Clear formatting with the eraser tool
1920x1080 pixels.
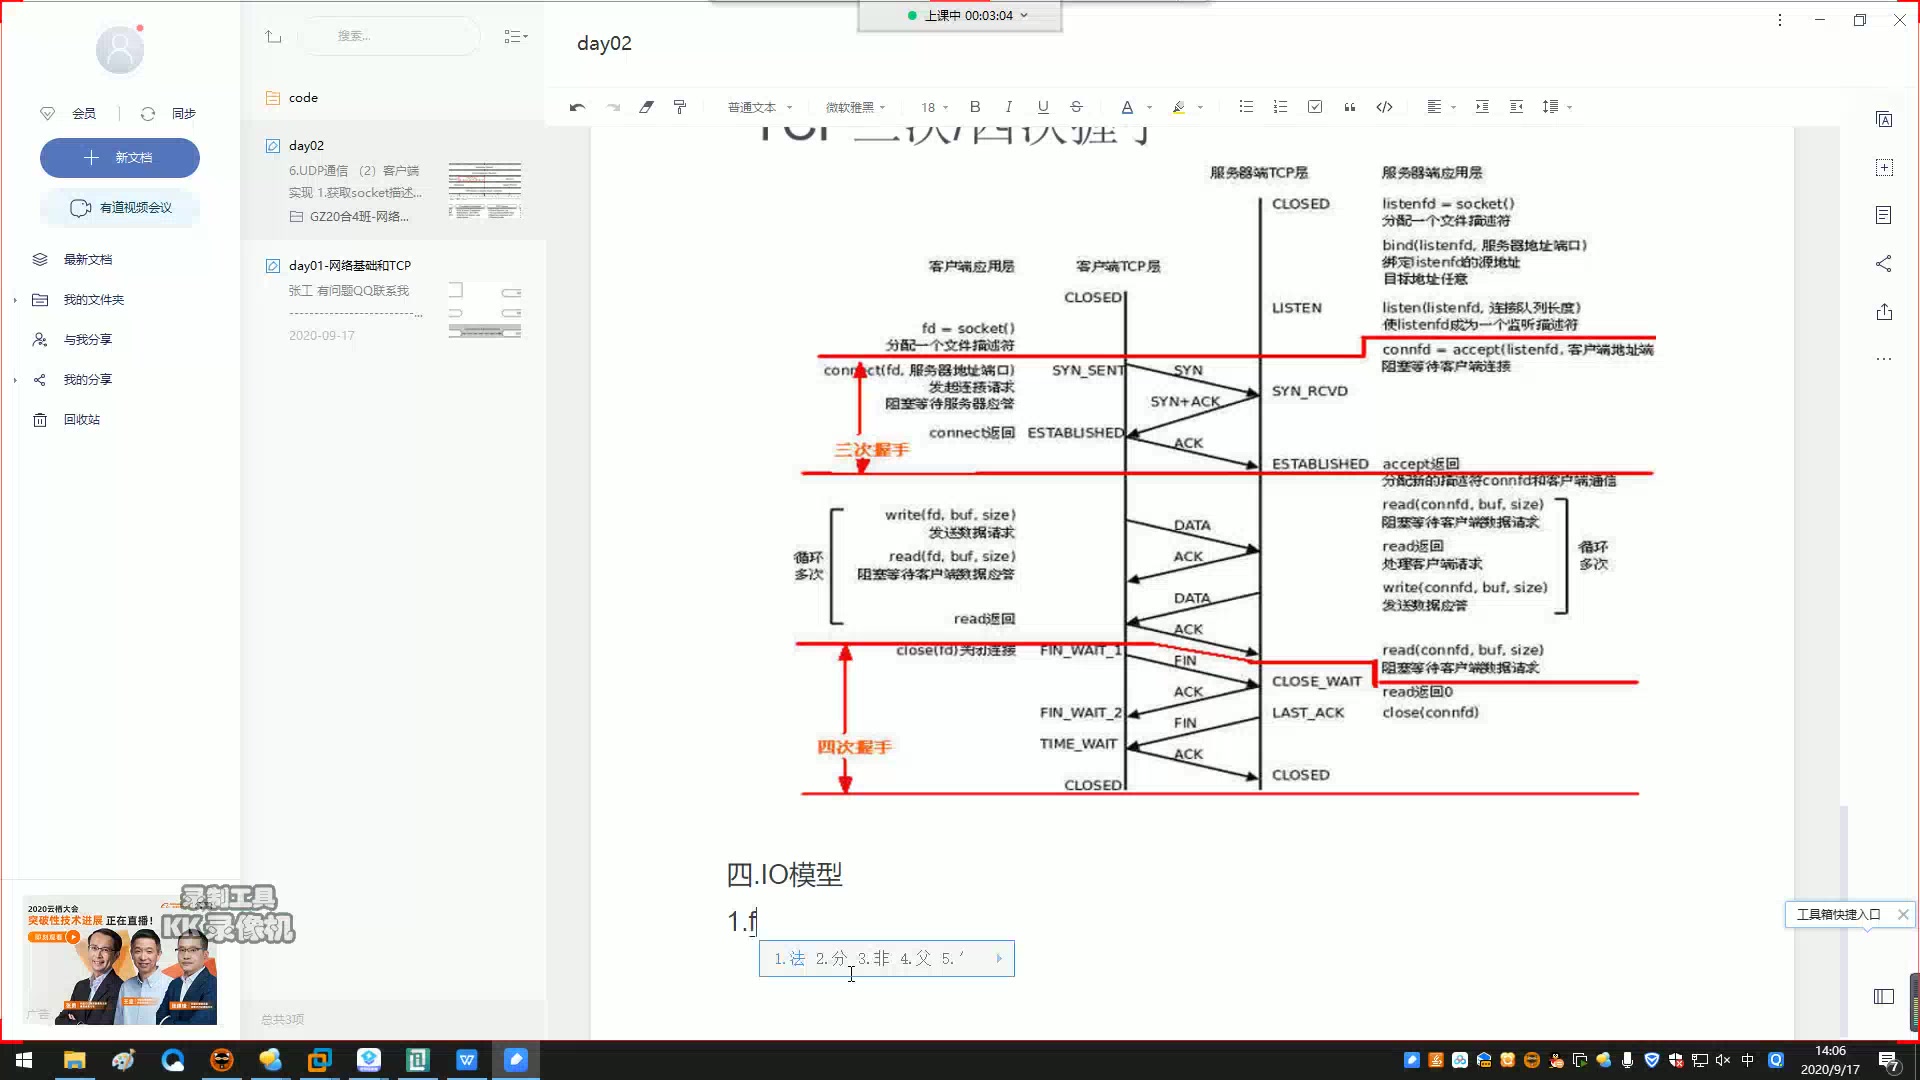click(646, 107)
